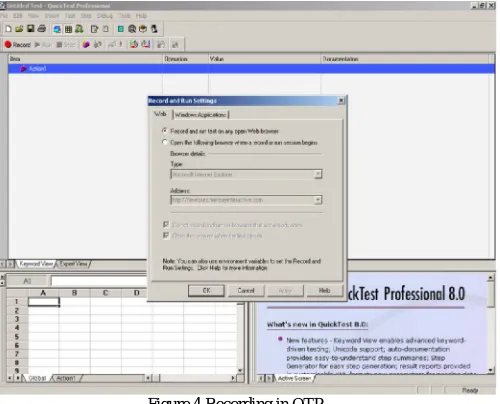This screenshot has height=404, width=500.
Task: Click the Active Screen pane scroll up arrow
Action: [491, 277]
